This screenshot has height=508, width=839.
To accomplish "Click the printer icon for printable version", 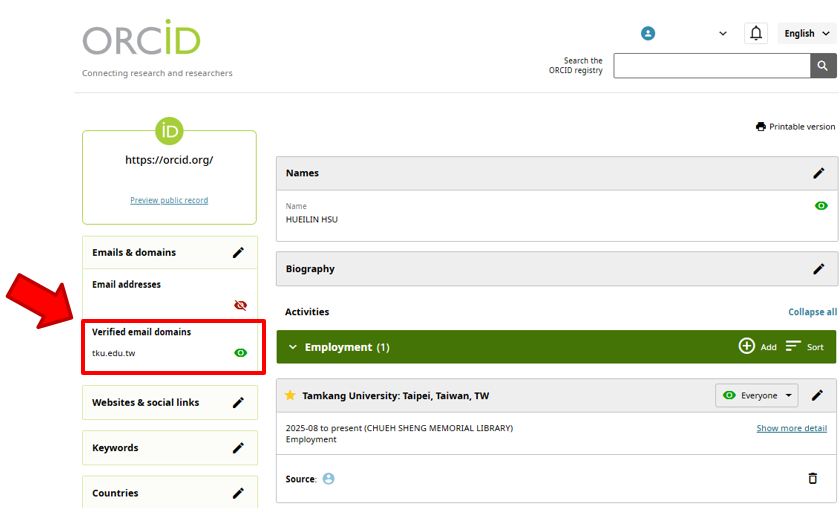I will click(x=760, y=127).
